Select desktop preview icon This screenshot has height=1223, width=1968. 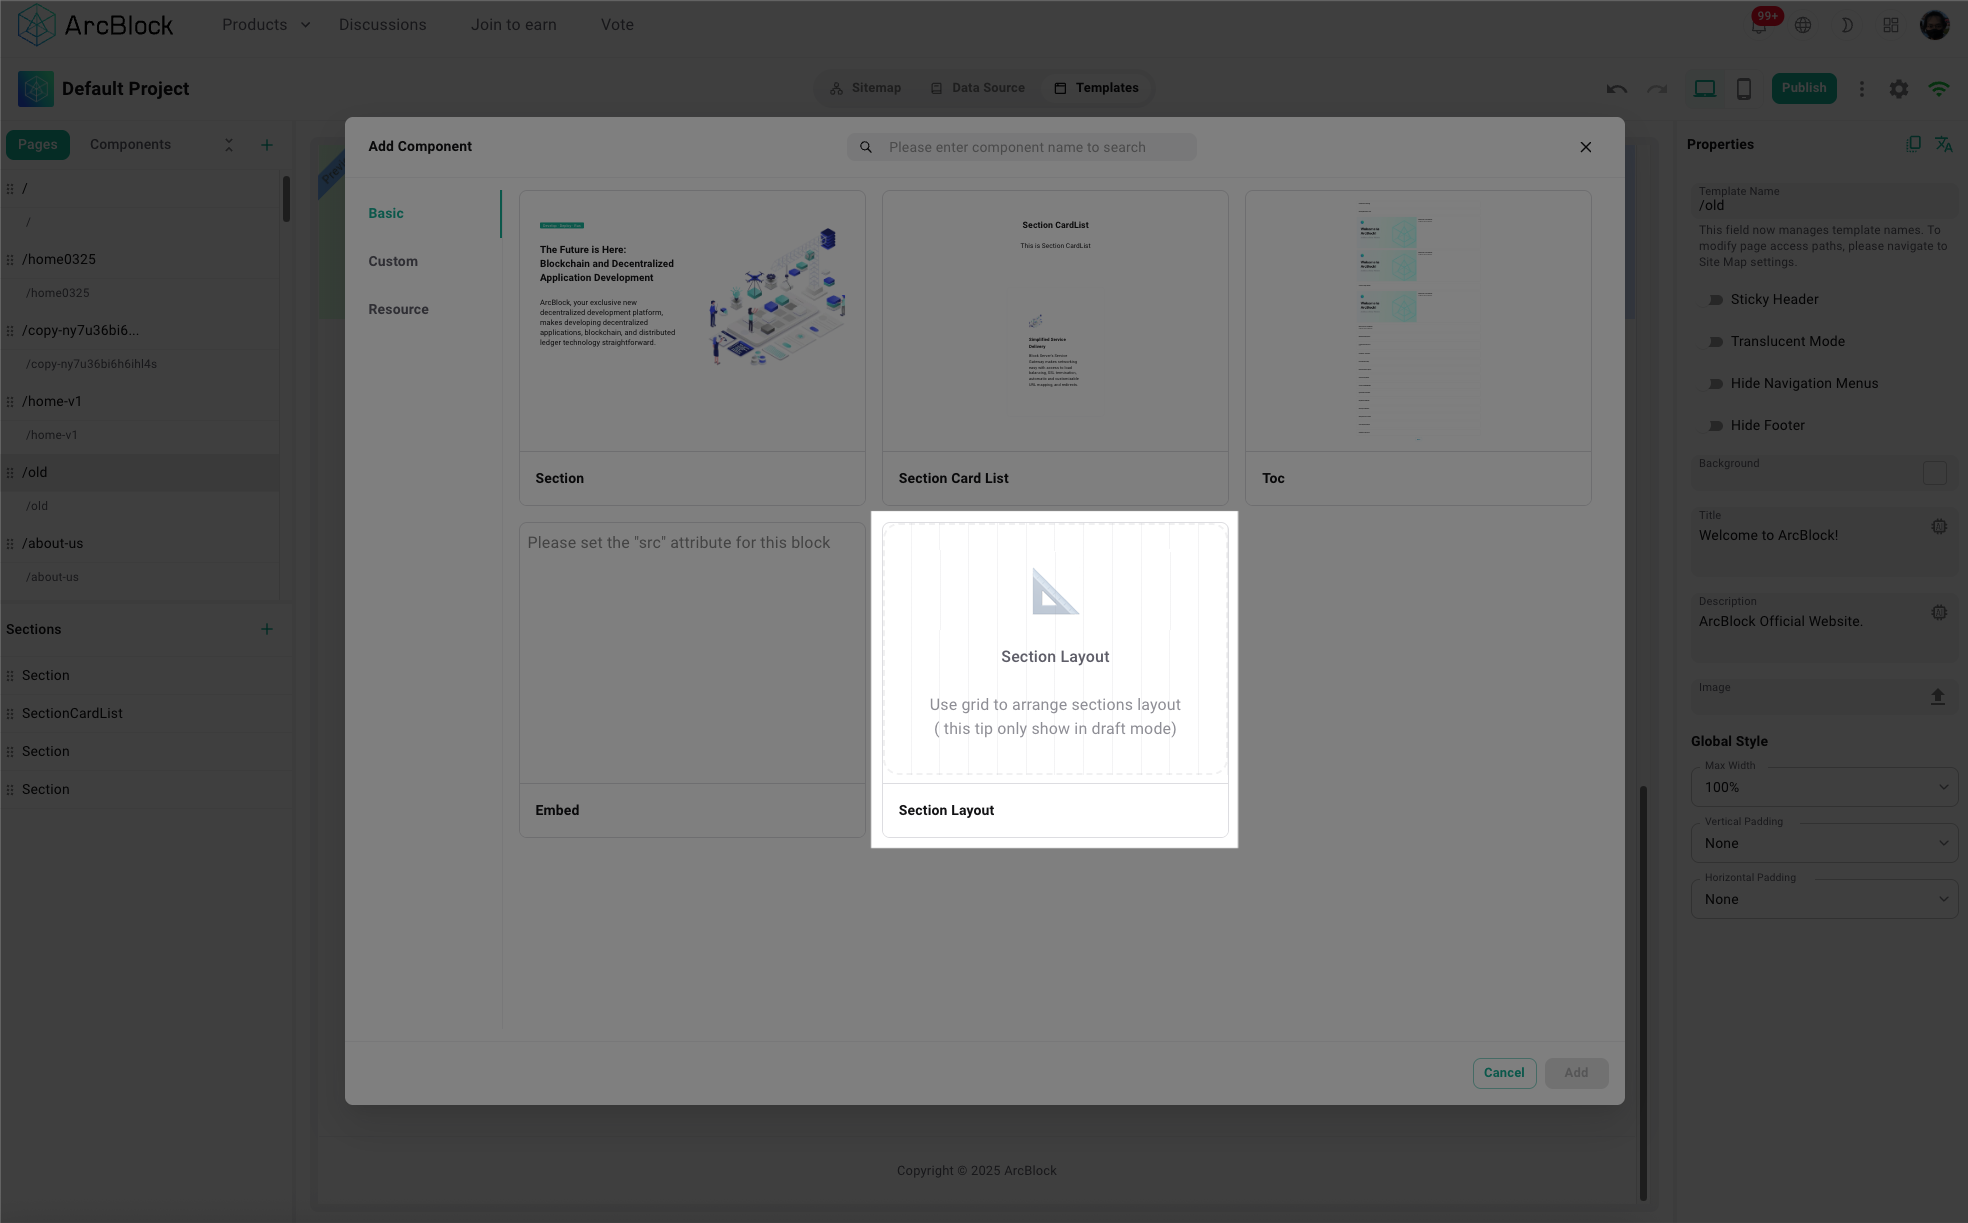[1704, 89]
